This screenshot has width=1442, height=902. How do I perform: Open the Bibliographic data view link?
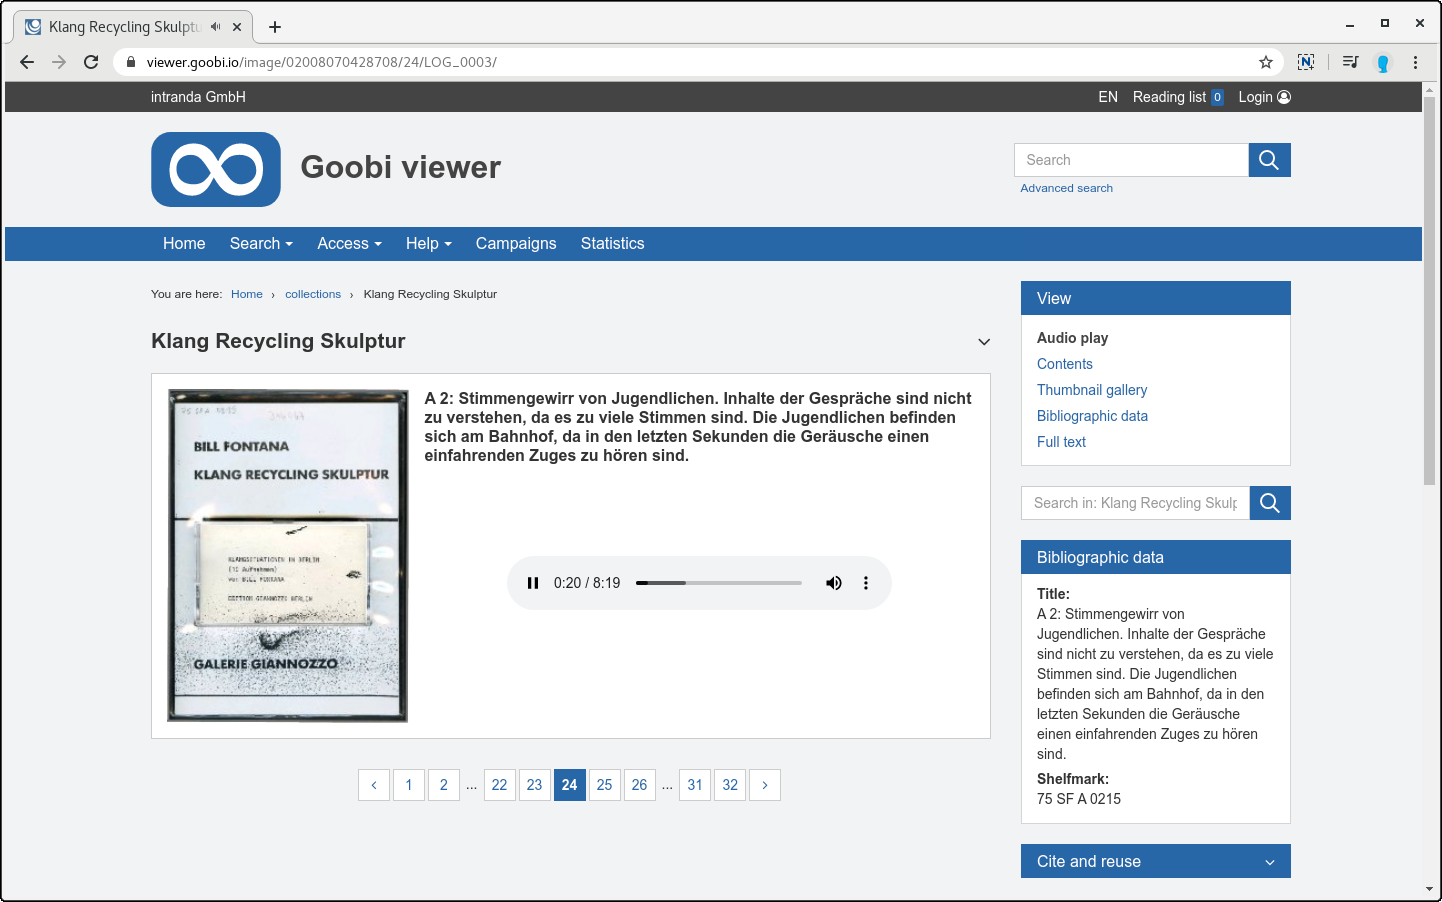tap(1092, 416)
